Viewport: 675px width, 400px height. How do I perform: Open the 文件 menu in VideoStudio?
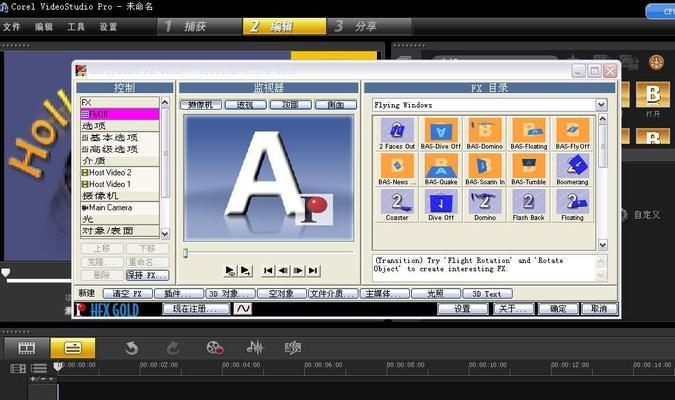tap(12, 27)
